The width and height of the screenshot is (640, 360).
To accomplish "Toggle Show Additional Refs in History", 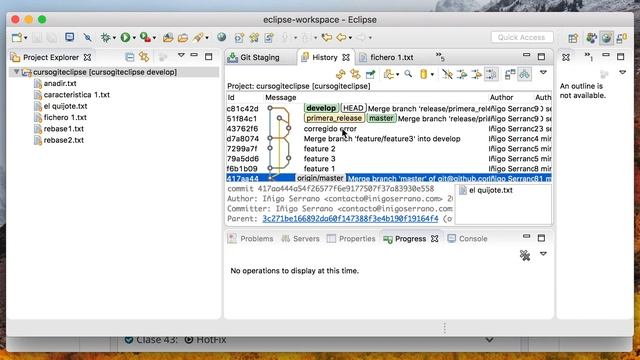I will (x=476, y=74).
